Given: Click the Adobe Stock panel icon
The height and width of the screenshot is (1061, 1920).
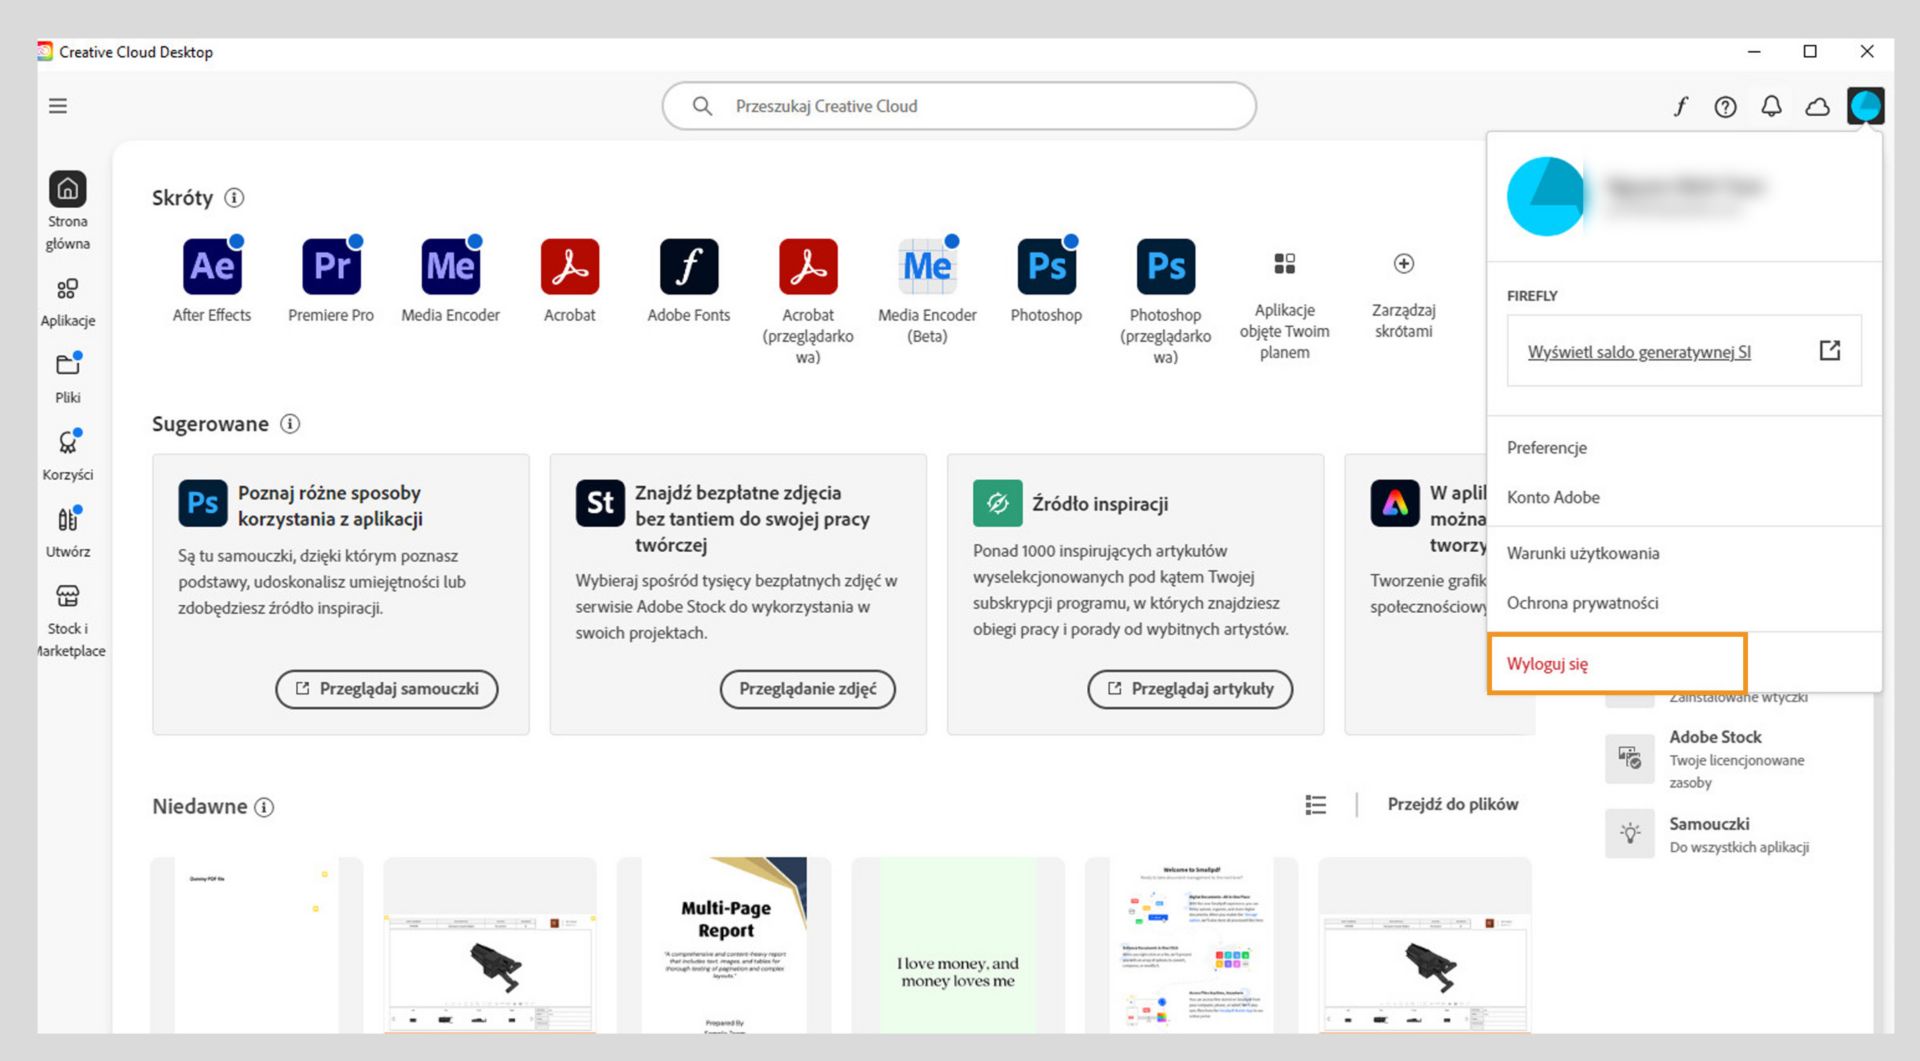Looking at the screenshot, I should point(1629,758).
